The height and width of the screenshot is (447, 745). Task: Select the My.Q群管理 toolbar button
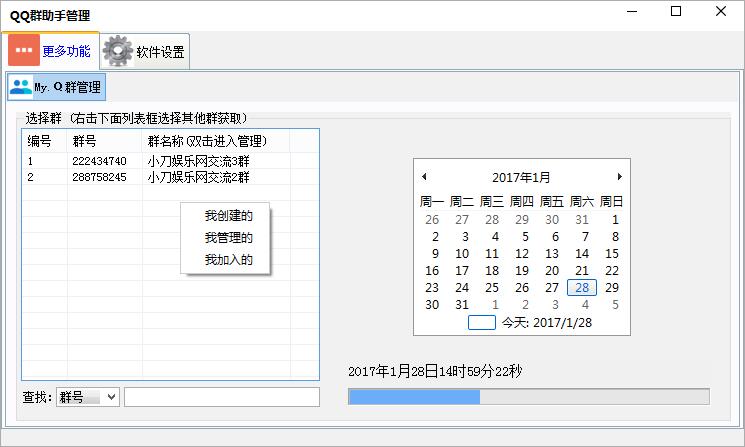(x=57, y=87)
